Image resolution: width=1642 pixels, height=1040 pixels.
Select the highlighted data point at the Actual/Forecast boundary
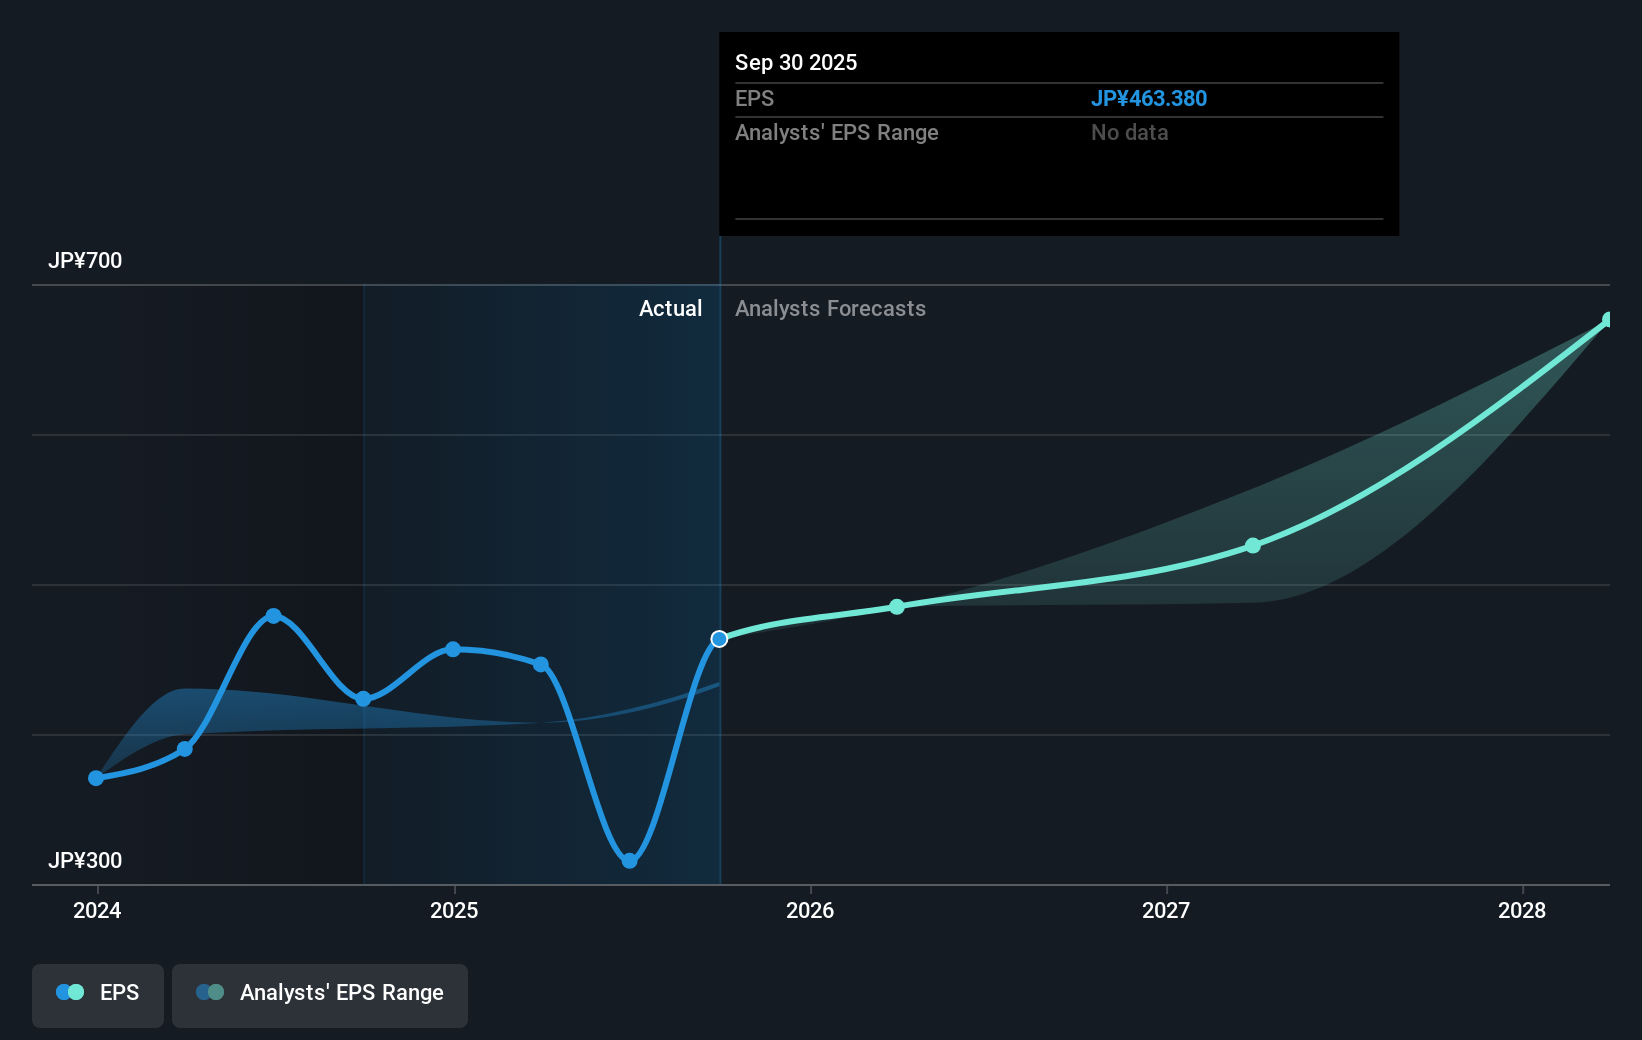[719, 638]
